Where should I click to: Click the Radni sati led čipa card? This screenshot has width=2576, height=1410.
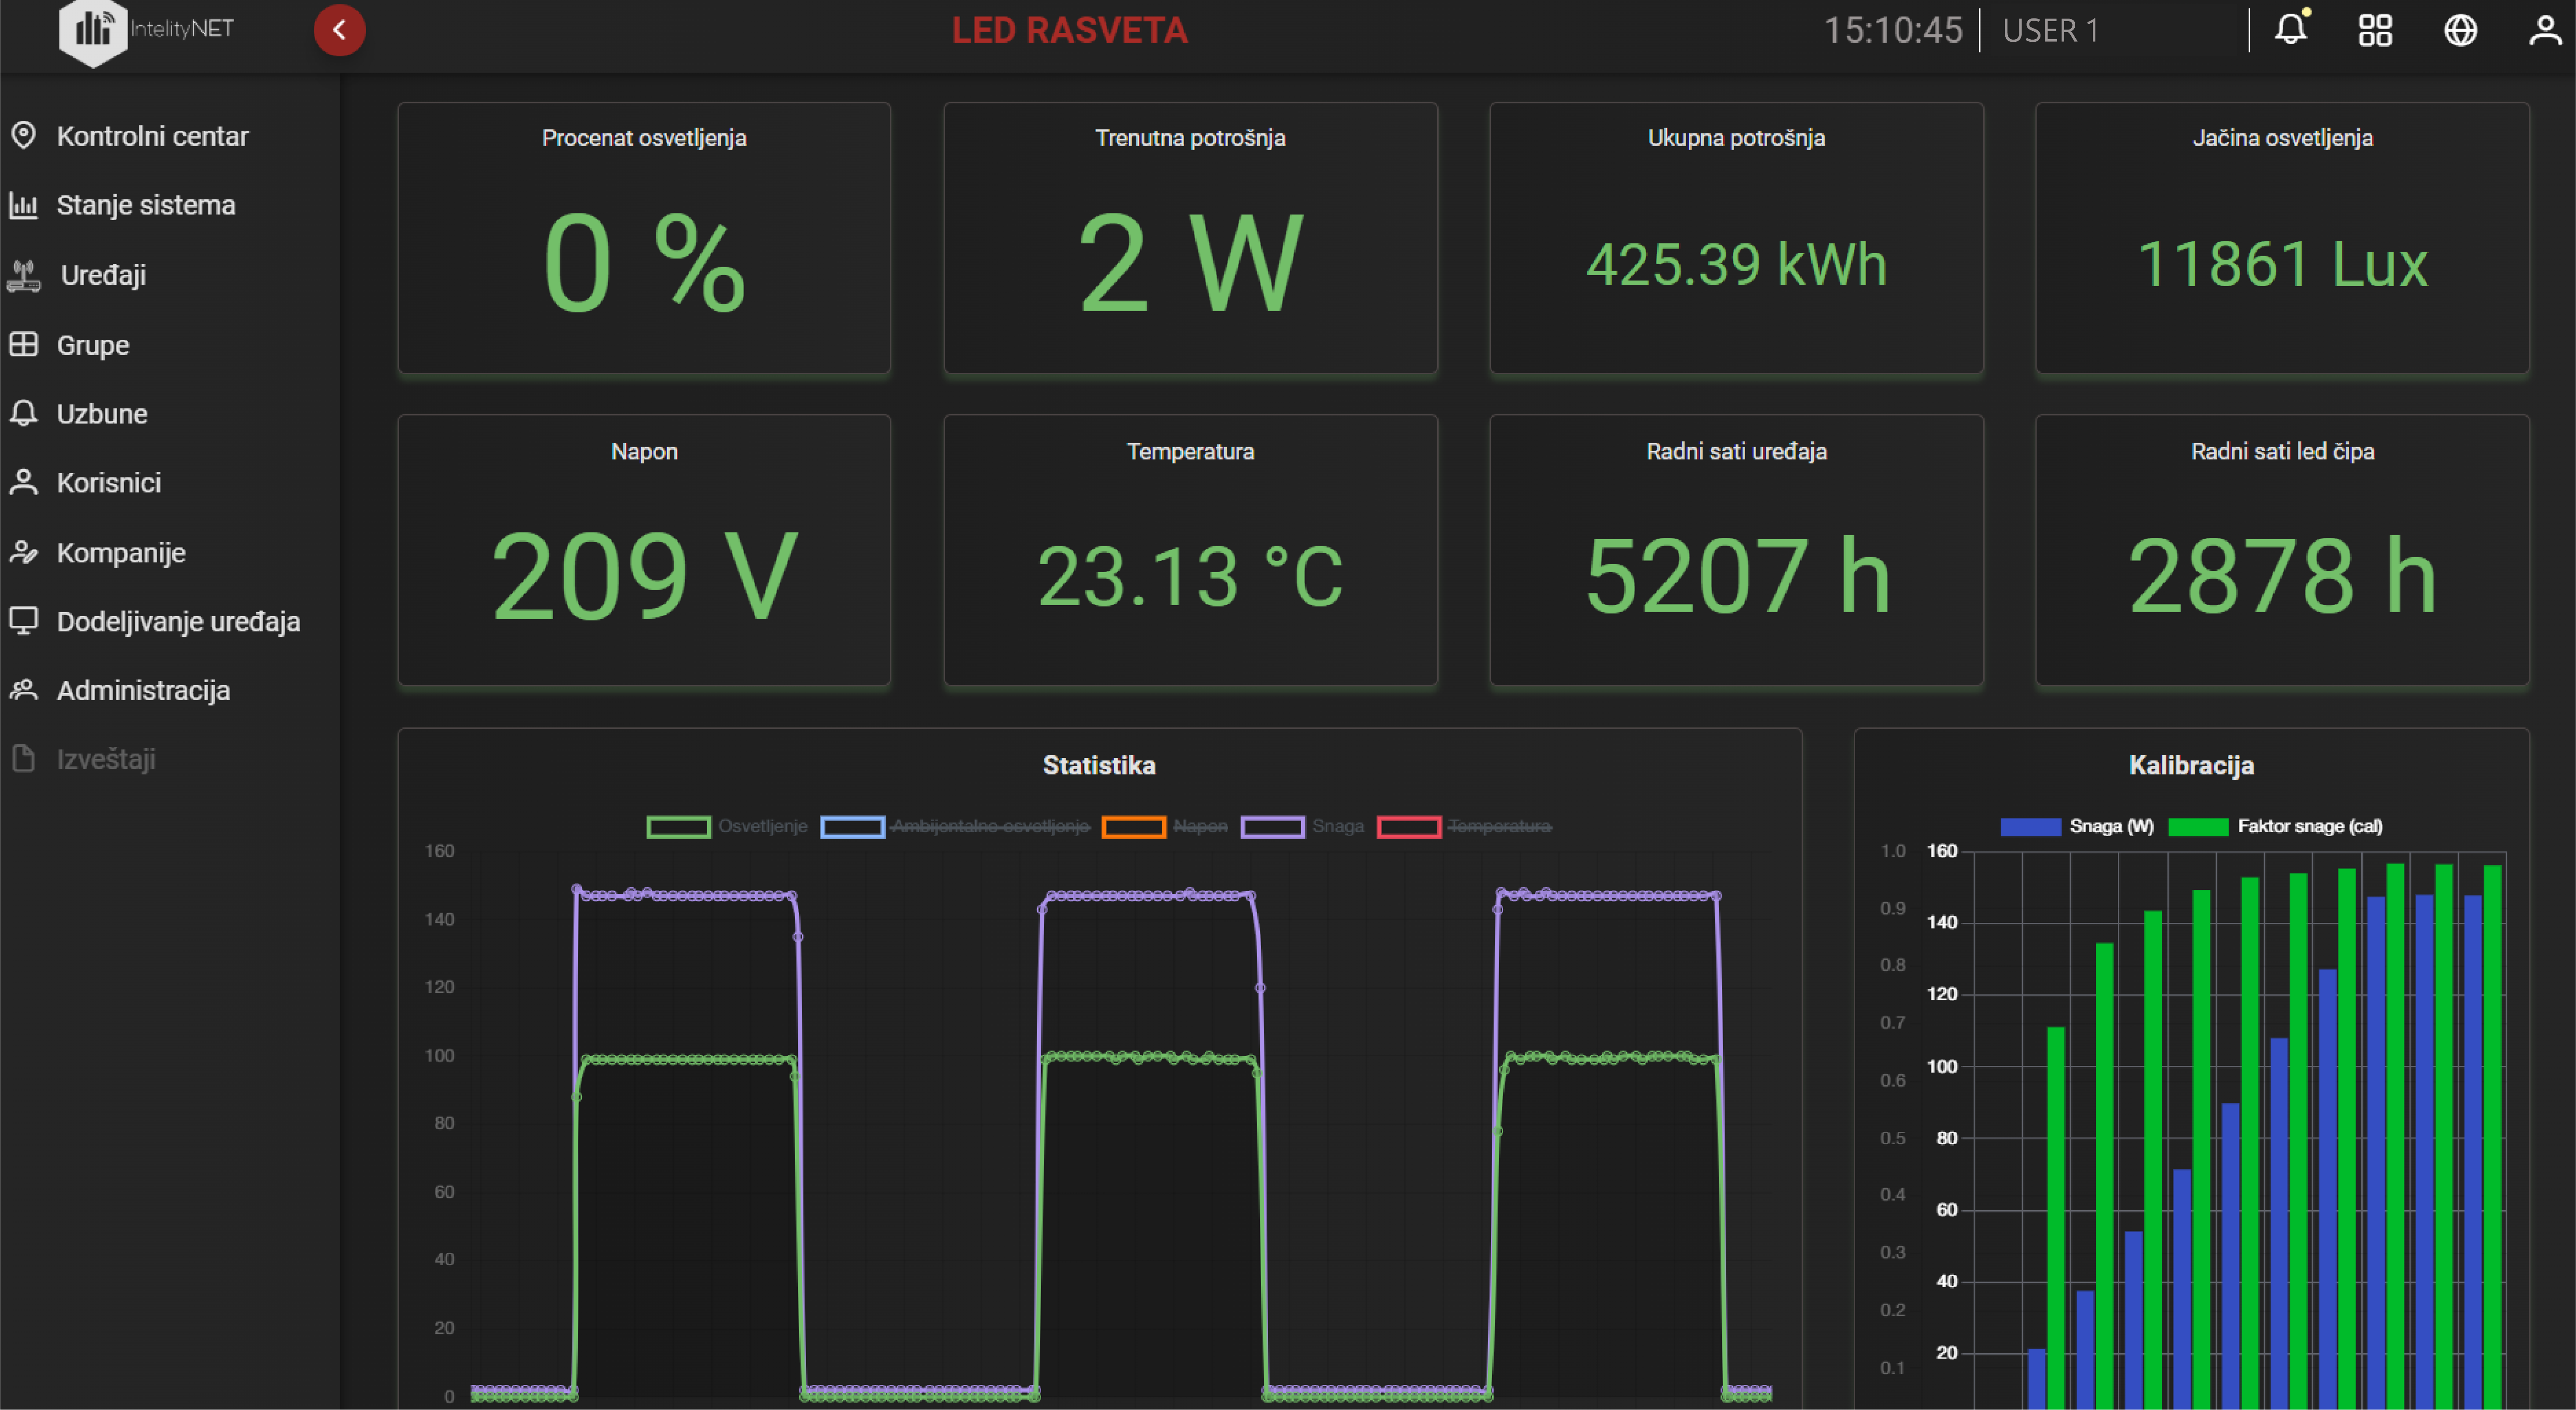[x=2282, y=550]
